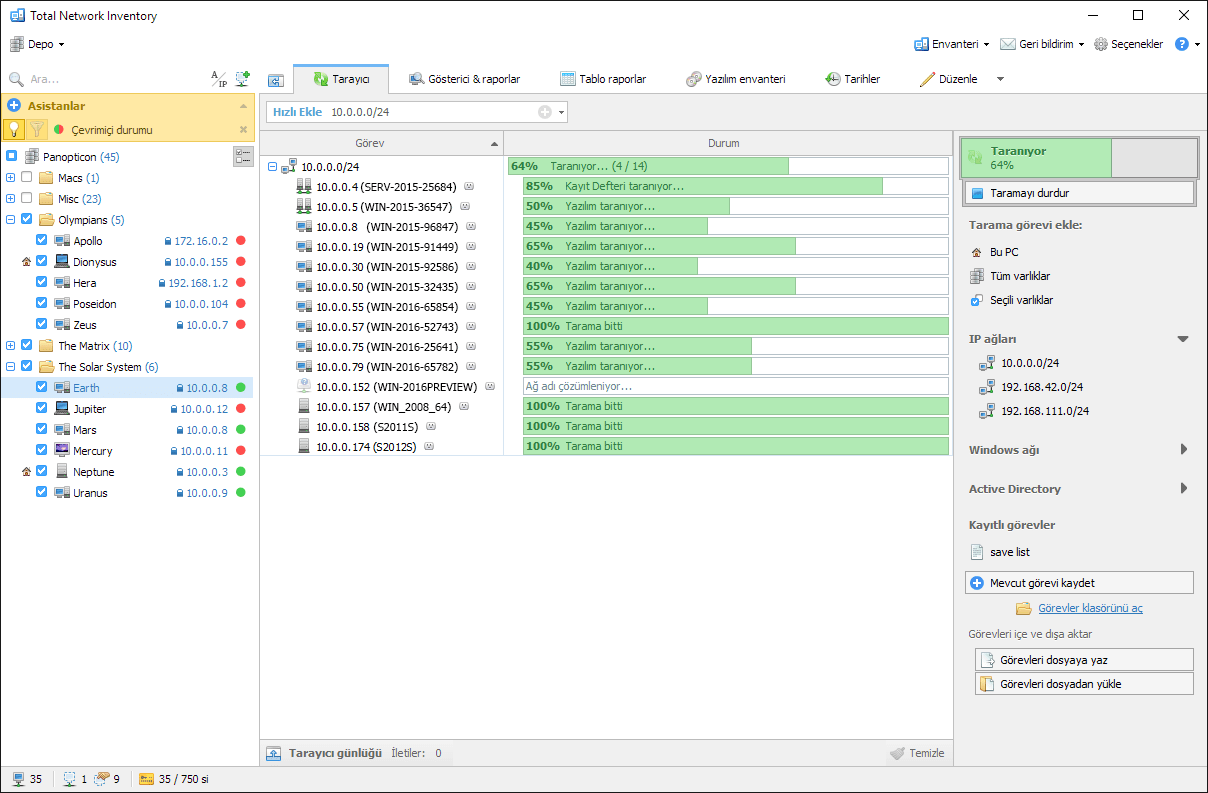1208x793 pixels.
Task: Toggle the Macs folder checkbox
Action: pos(27,178)
